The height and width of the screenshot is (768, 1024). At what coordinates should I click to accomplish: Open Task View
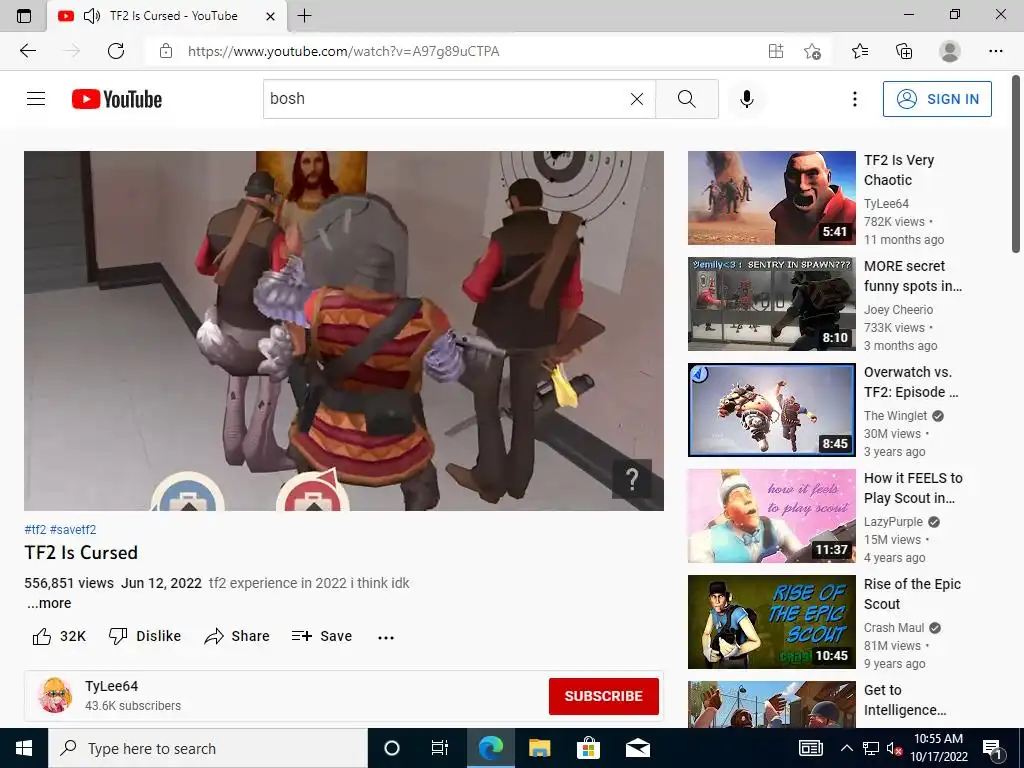(440, 748)
